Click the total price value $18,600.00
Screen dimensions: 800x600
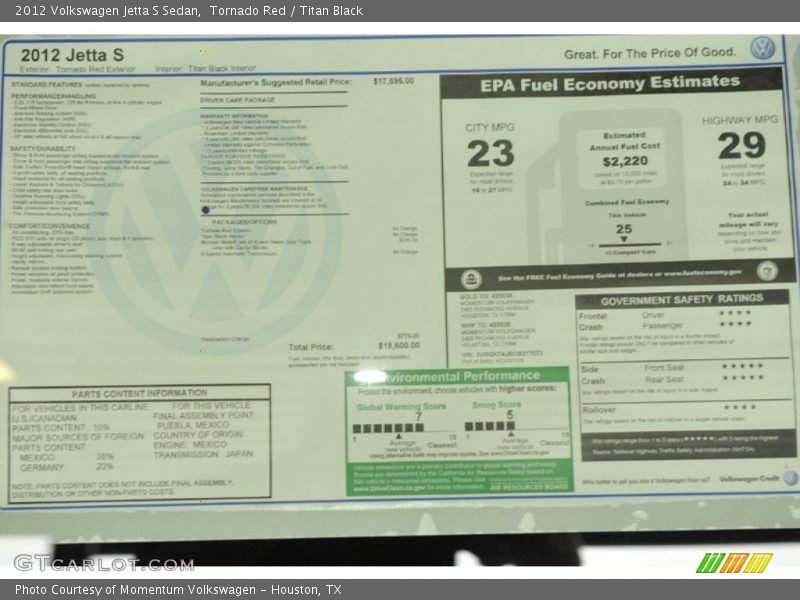(x=399, y=345)
